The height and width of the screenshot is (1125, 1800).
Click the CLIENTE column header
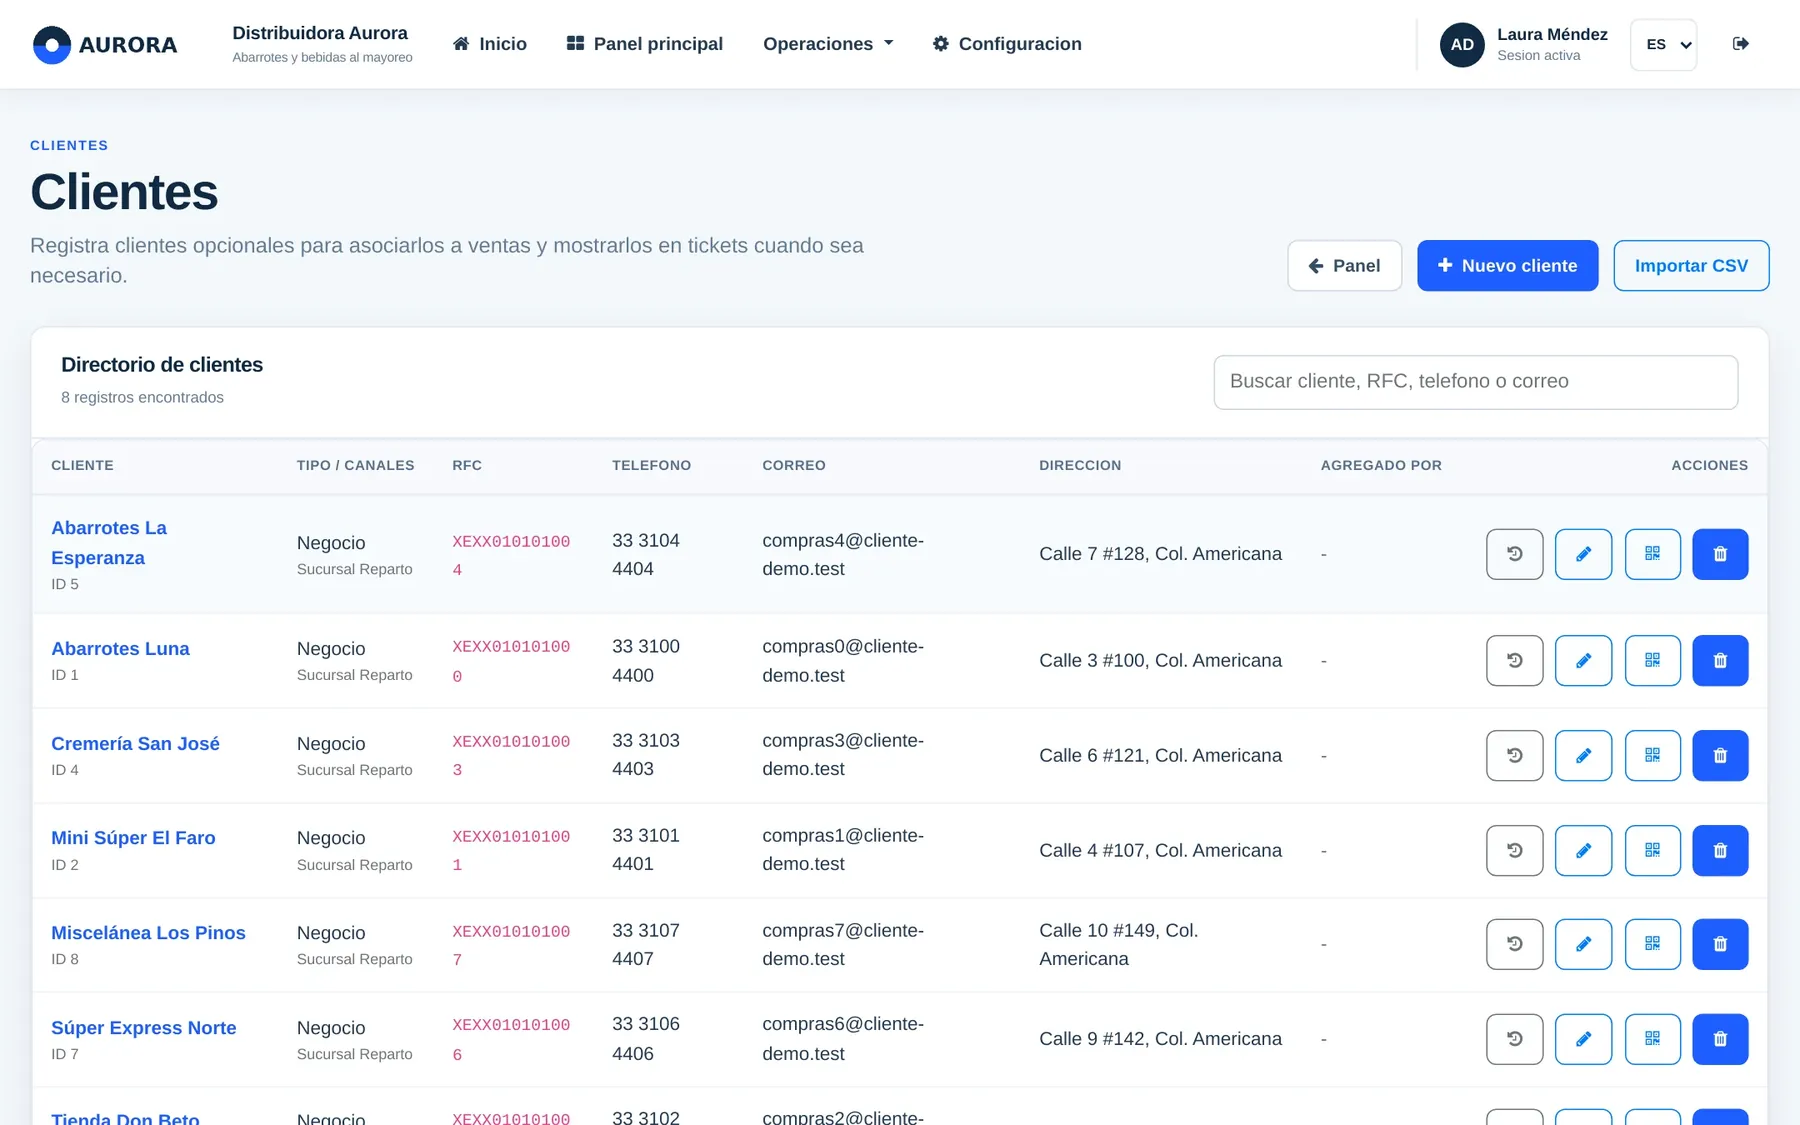(82, 466)
